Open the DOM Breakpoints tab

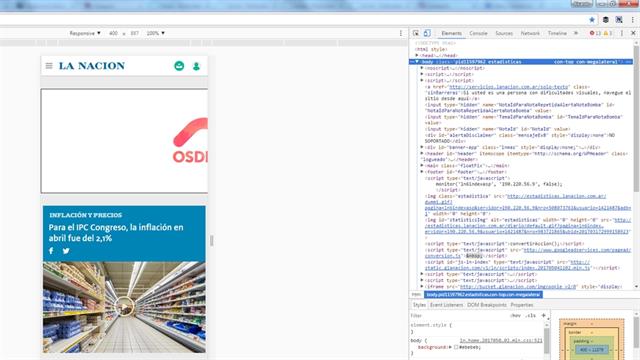[x=487, y=305]
